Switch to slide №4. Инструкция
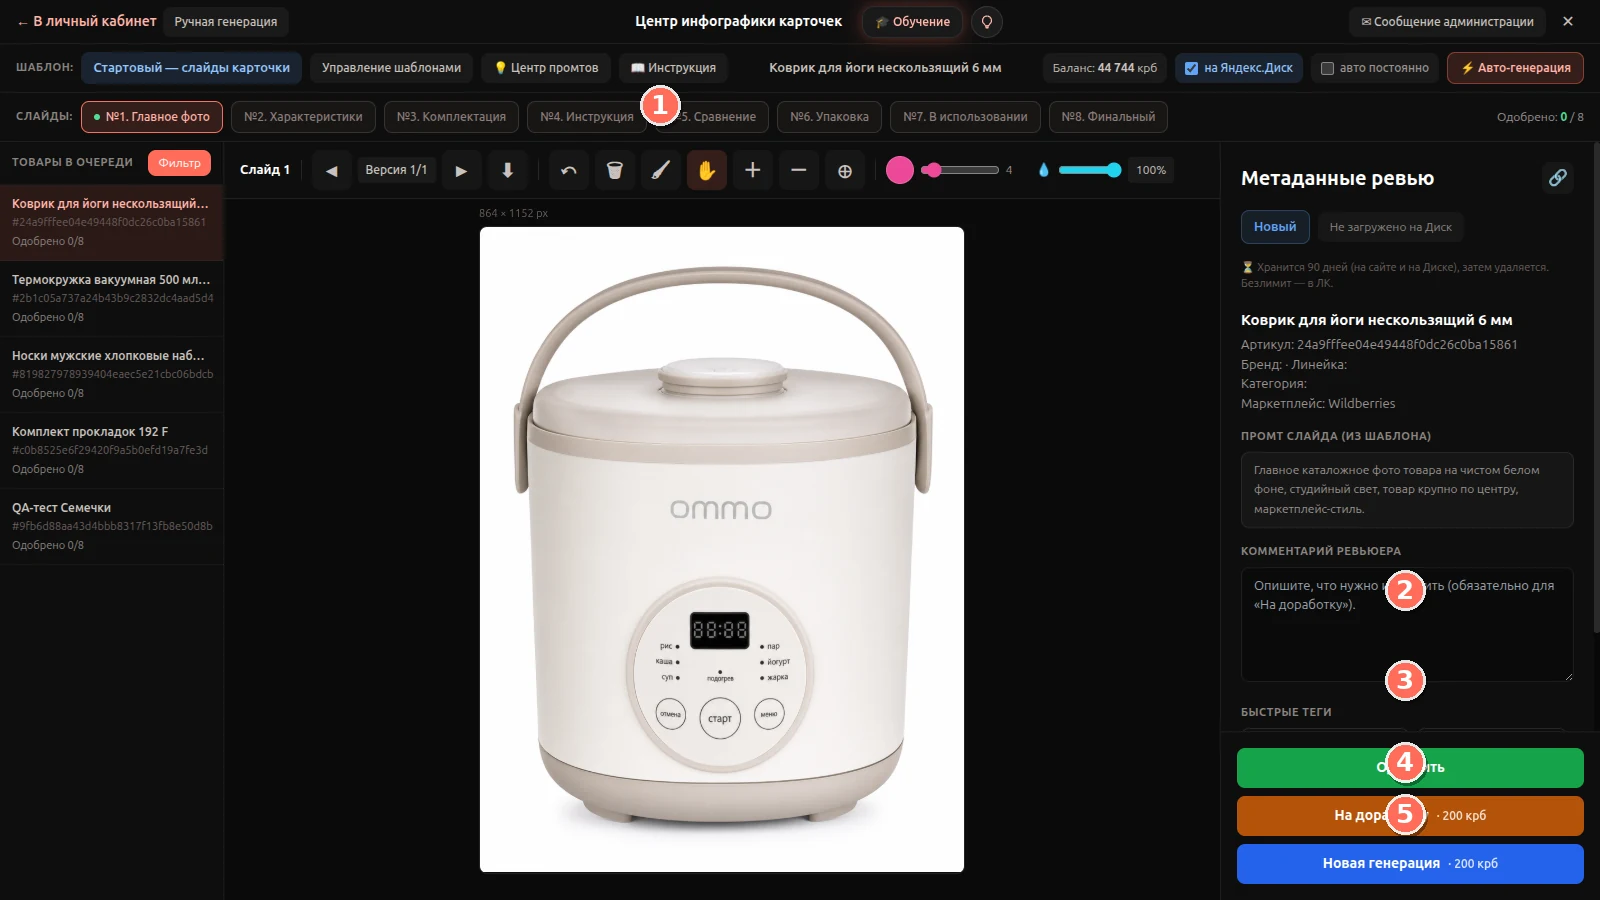 pos(587,117)
